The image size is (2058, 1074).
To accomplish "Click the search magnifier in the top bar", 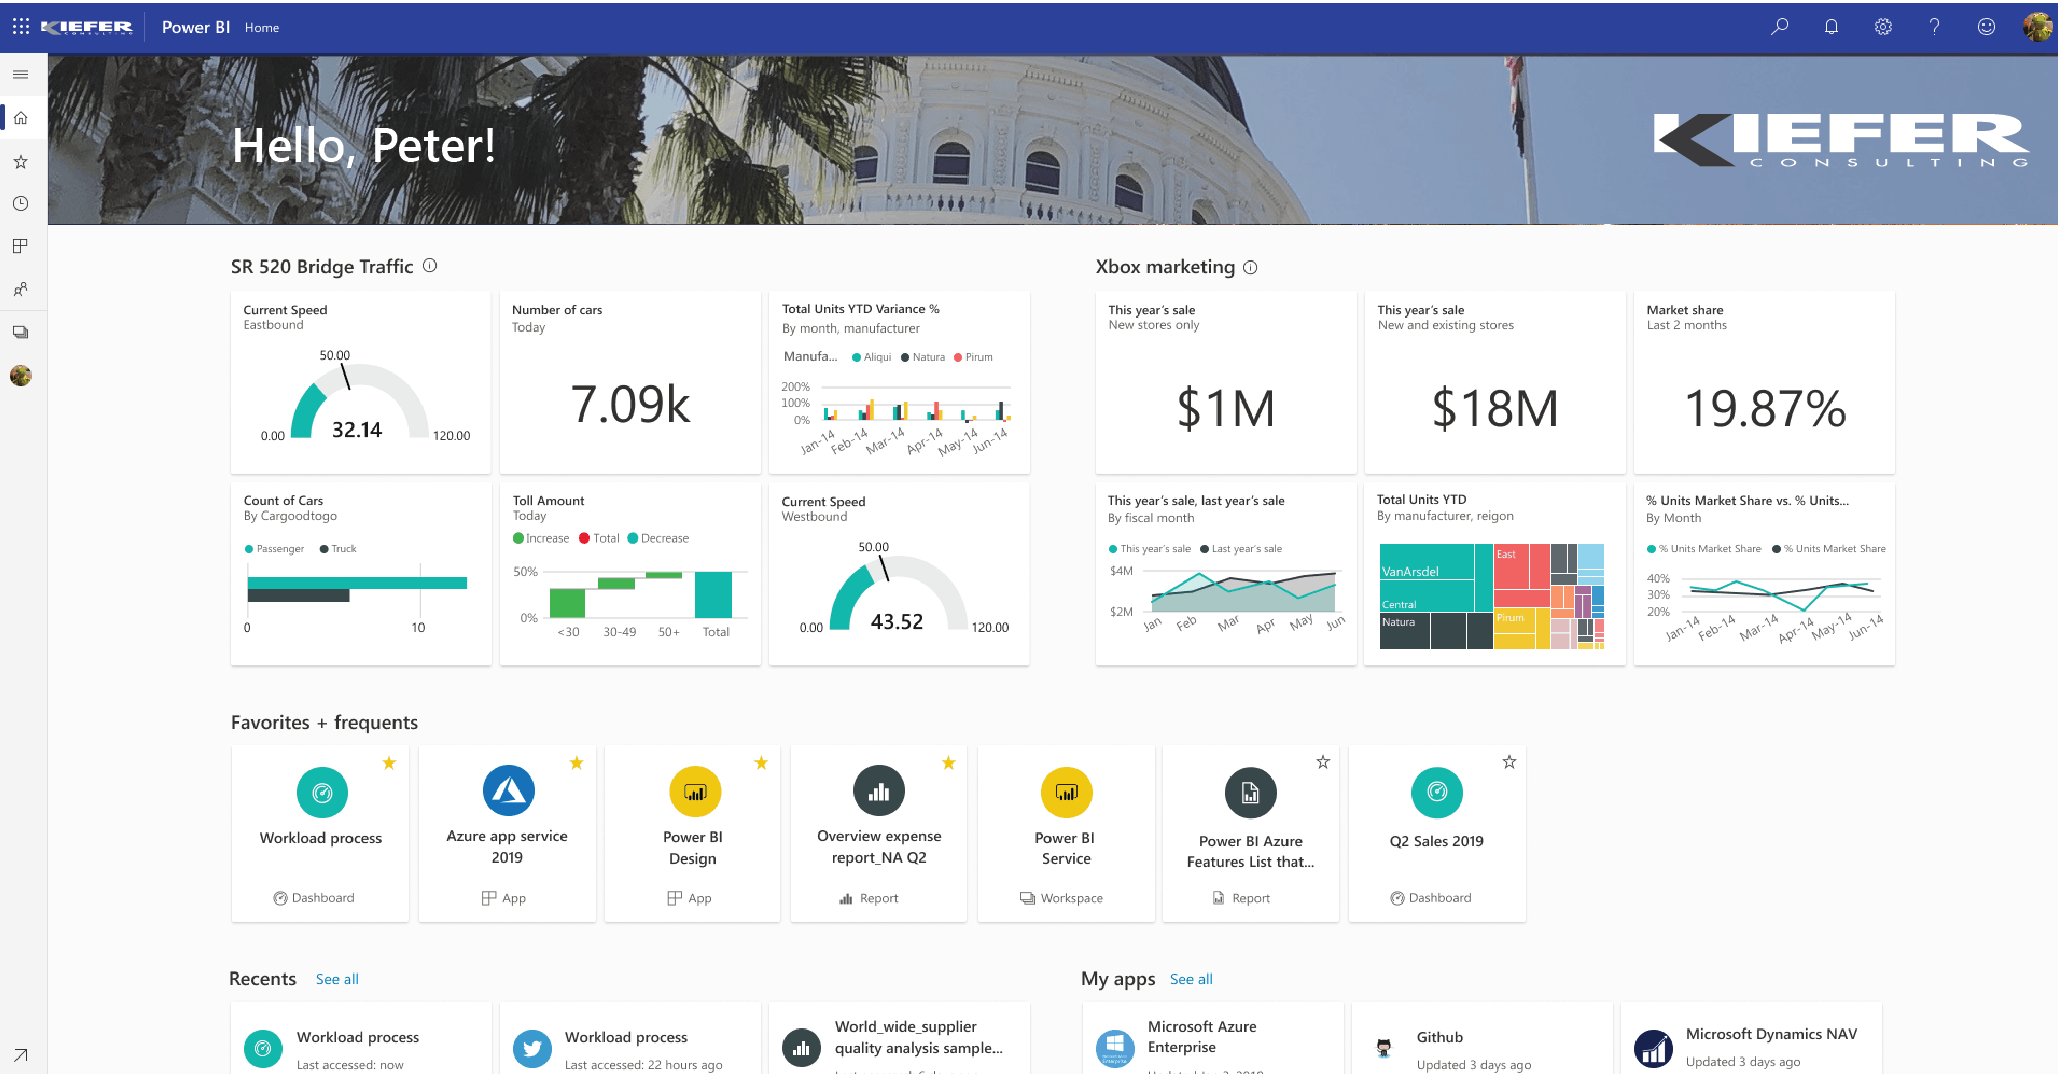I will [x=1779, y=27].
